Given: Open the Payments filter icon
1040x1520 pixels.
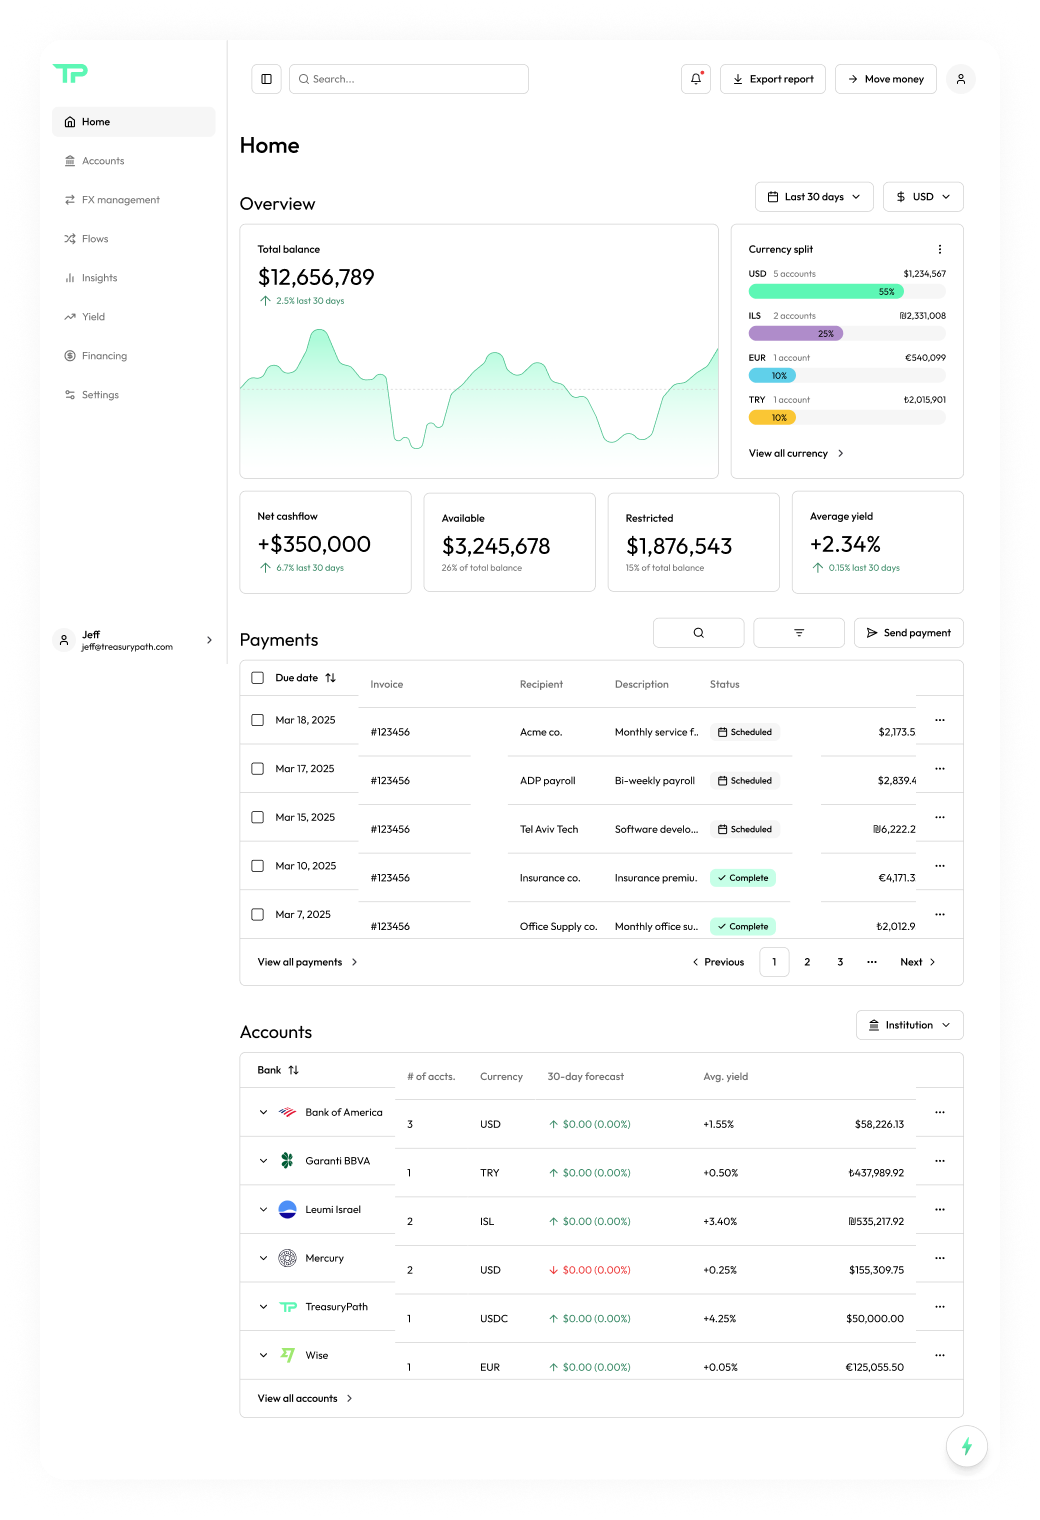Looking at the screenshot, I should [x=798, y=632].
